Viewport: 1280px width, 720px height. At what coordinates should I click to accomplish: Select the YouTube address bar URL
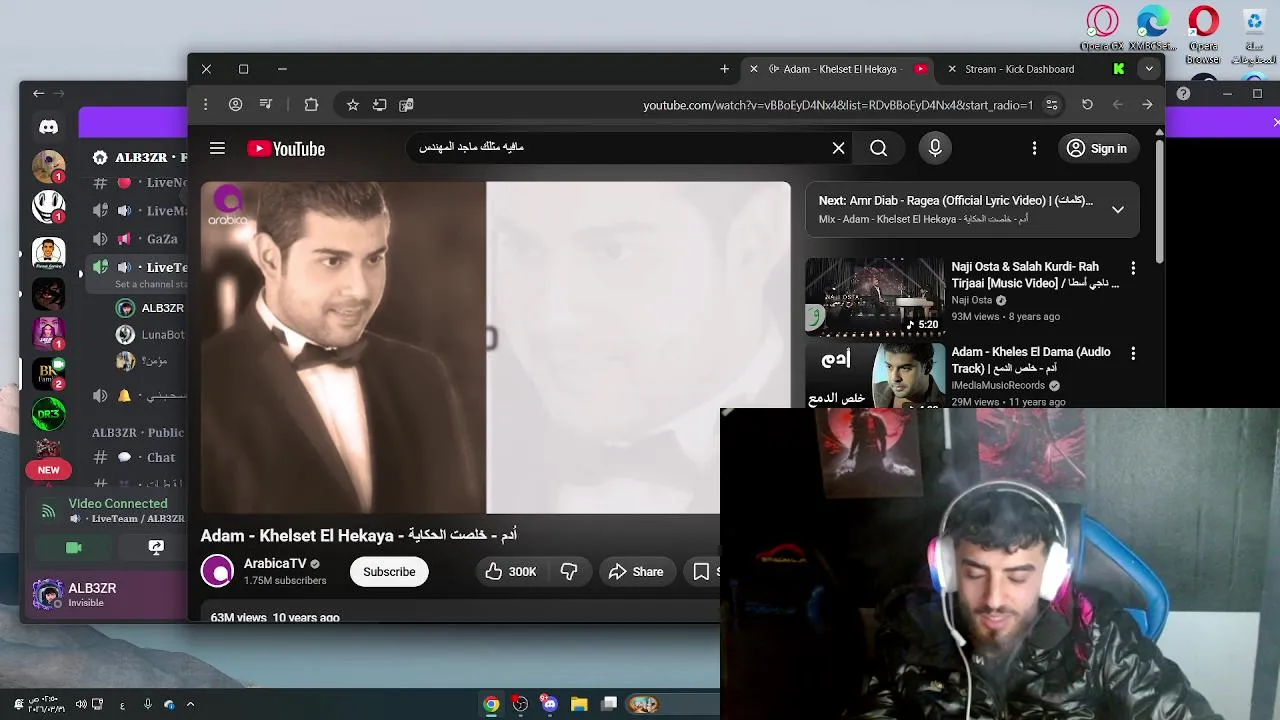pyautogui.click(x=837, y=105)
